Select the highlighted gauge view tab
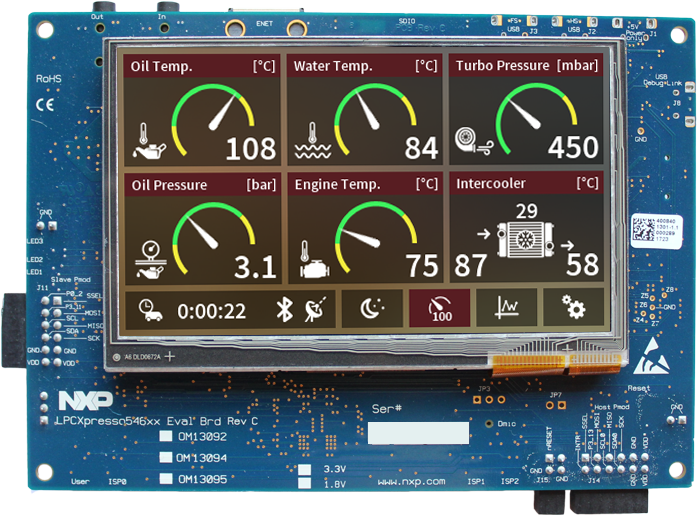 [438, 310]
